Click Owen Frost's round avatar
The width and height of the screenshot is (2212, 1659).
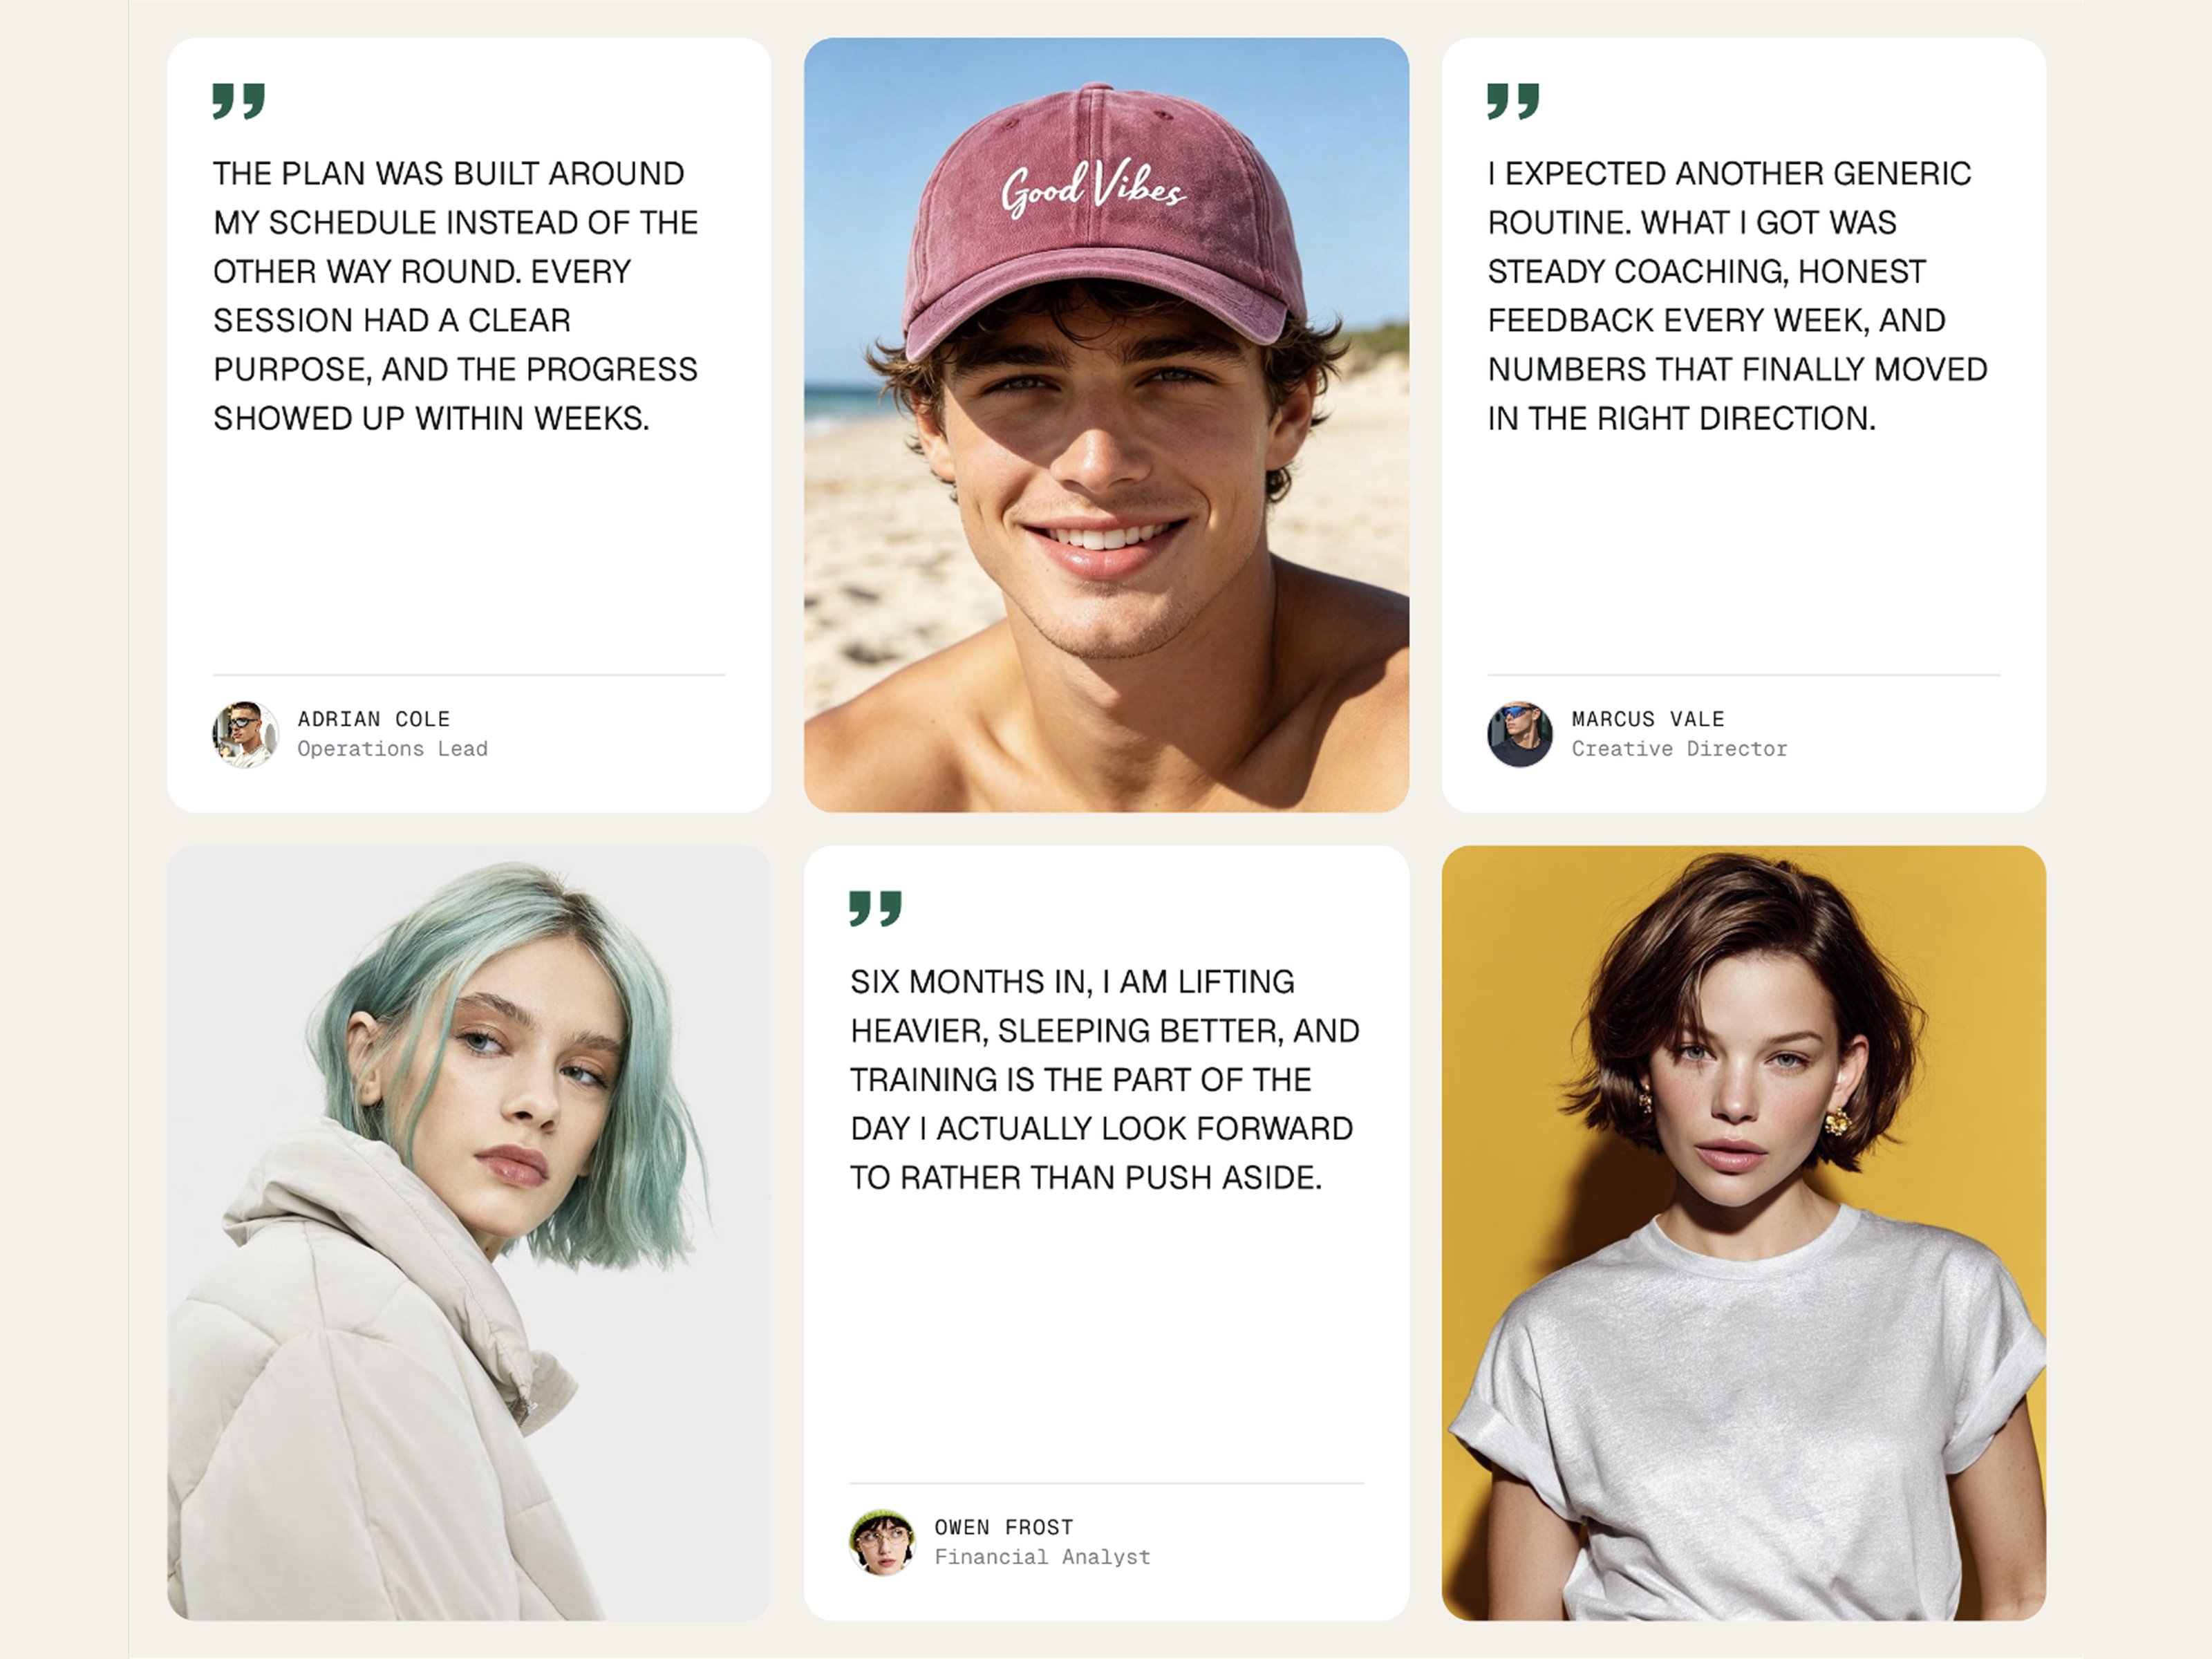coord(882,1542)
